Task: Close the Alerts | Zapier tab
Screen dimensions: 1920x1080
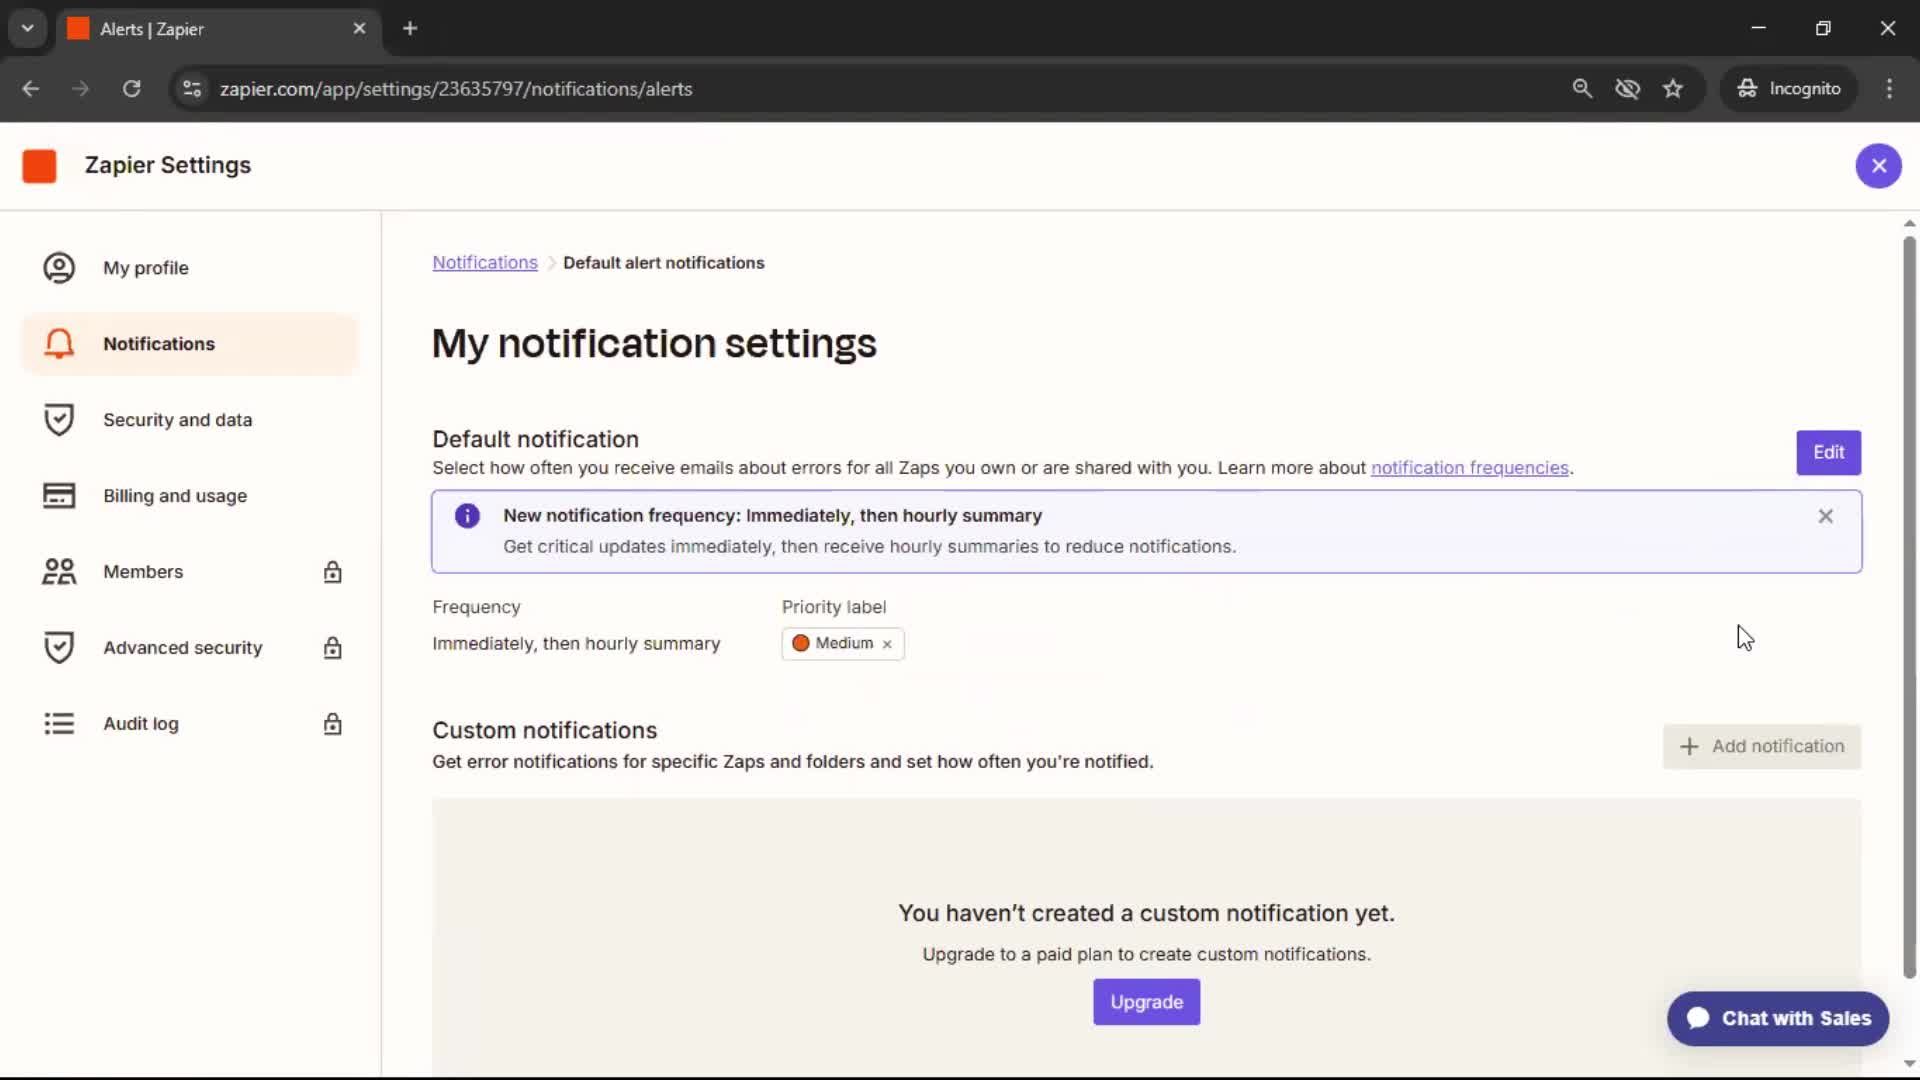Action: (x=359, y=29)
